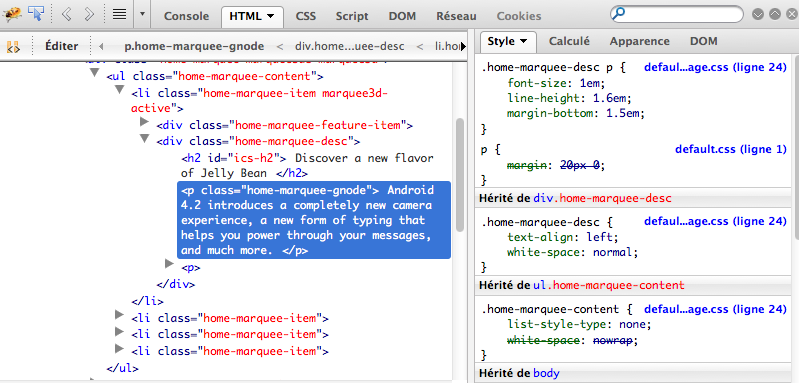
Task: Click text-align: left property
Action: (563, 237)
